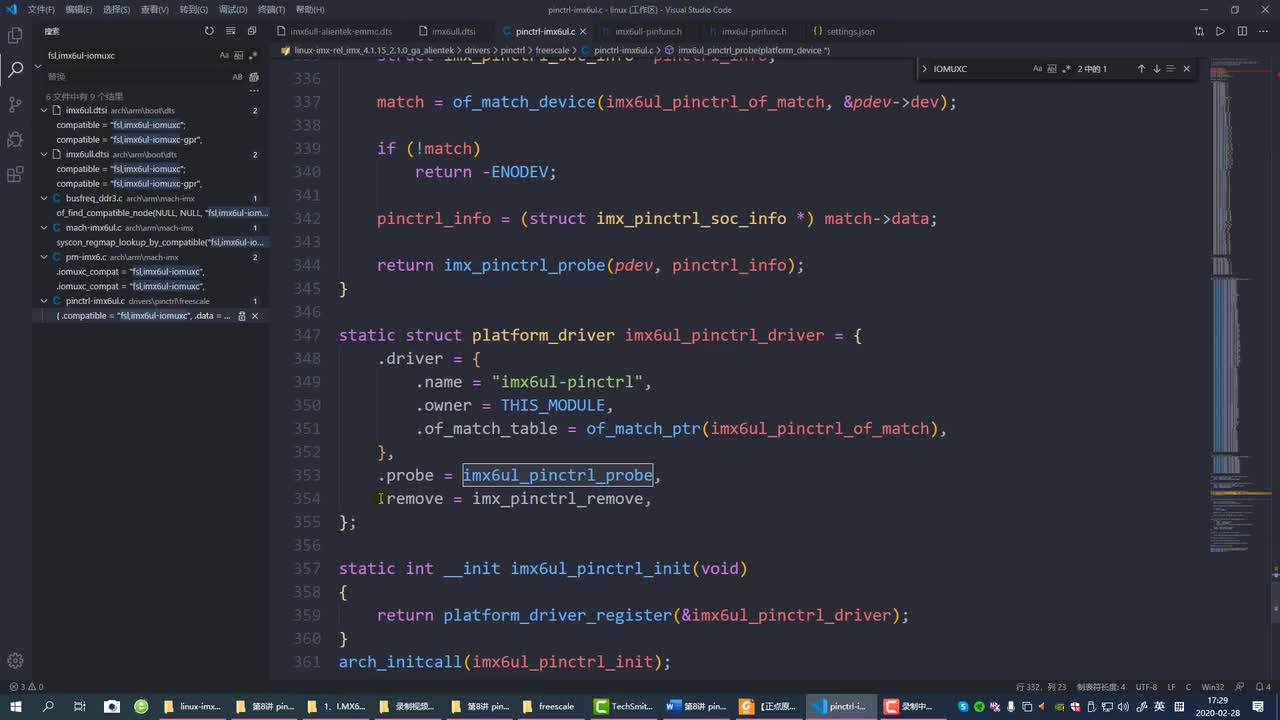
Task: Collapse the pinctrl-imx6ul.c result group
Action: (x=44, y=301)
